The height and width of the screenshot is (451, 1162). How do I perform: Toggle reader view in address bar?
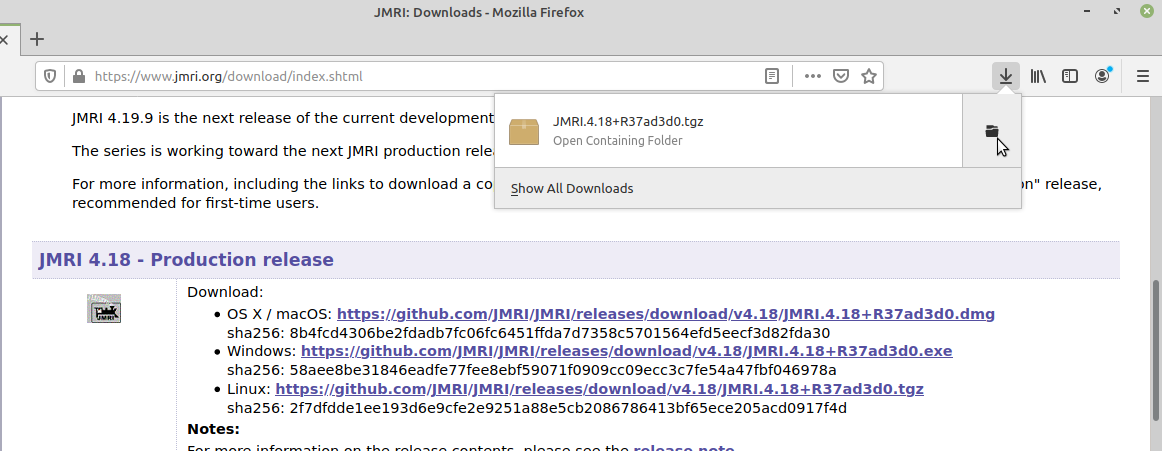click(772, 76)
